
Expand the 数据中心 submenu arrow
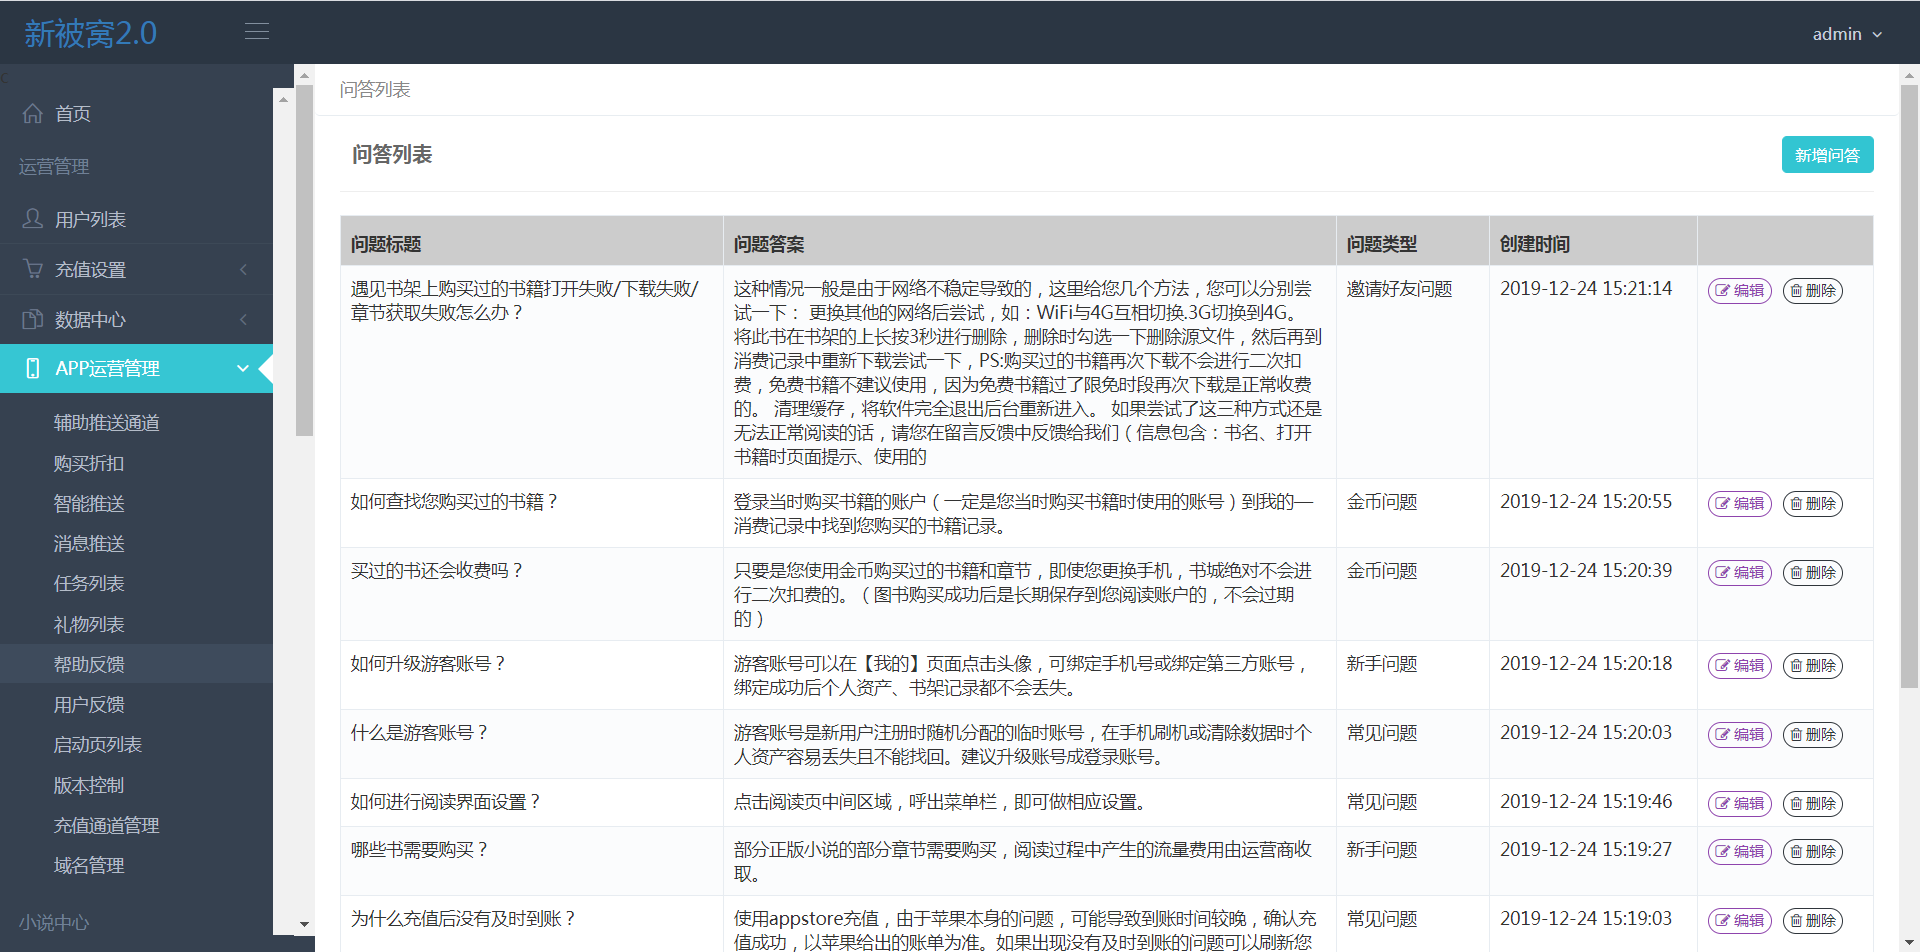(x=243, y=320)
